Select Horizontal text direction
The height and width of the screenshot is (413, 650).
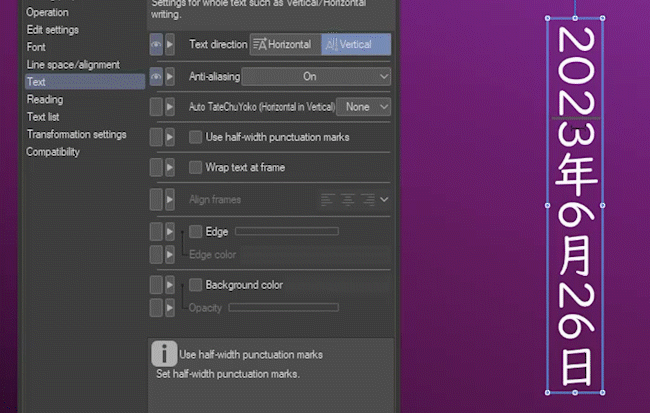coord(284,45)
